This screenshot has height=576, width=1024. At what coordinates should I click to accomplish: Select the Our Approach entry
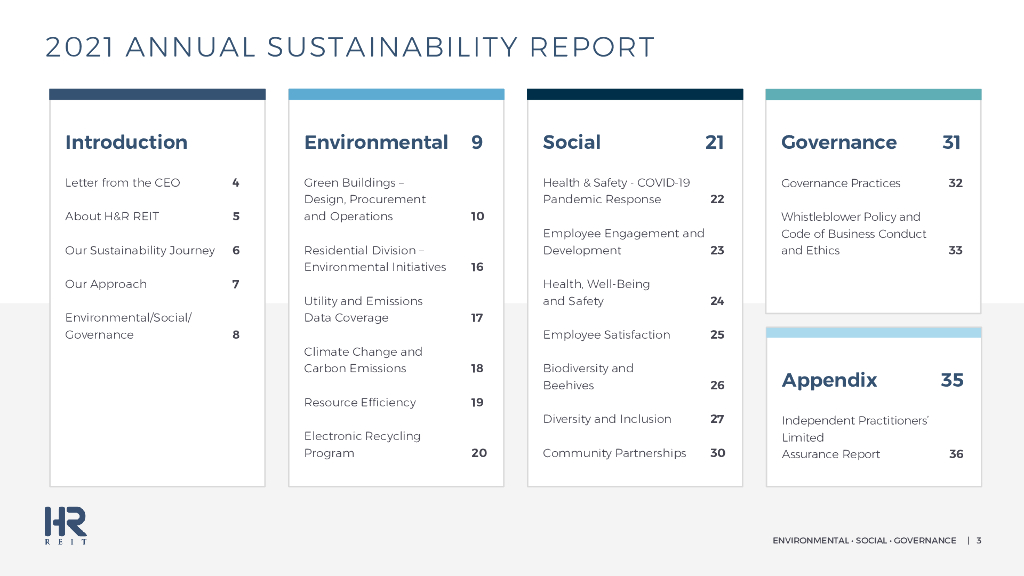tap(106, 284)
